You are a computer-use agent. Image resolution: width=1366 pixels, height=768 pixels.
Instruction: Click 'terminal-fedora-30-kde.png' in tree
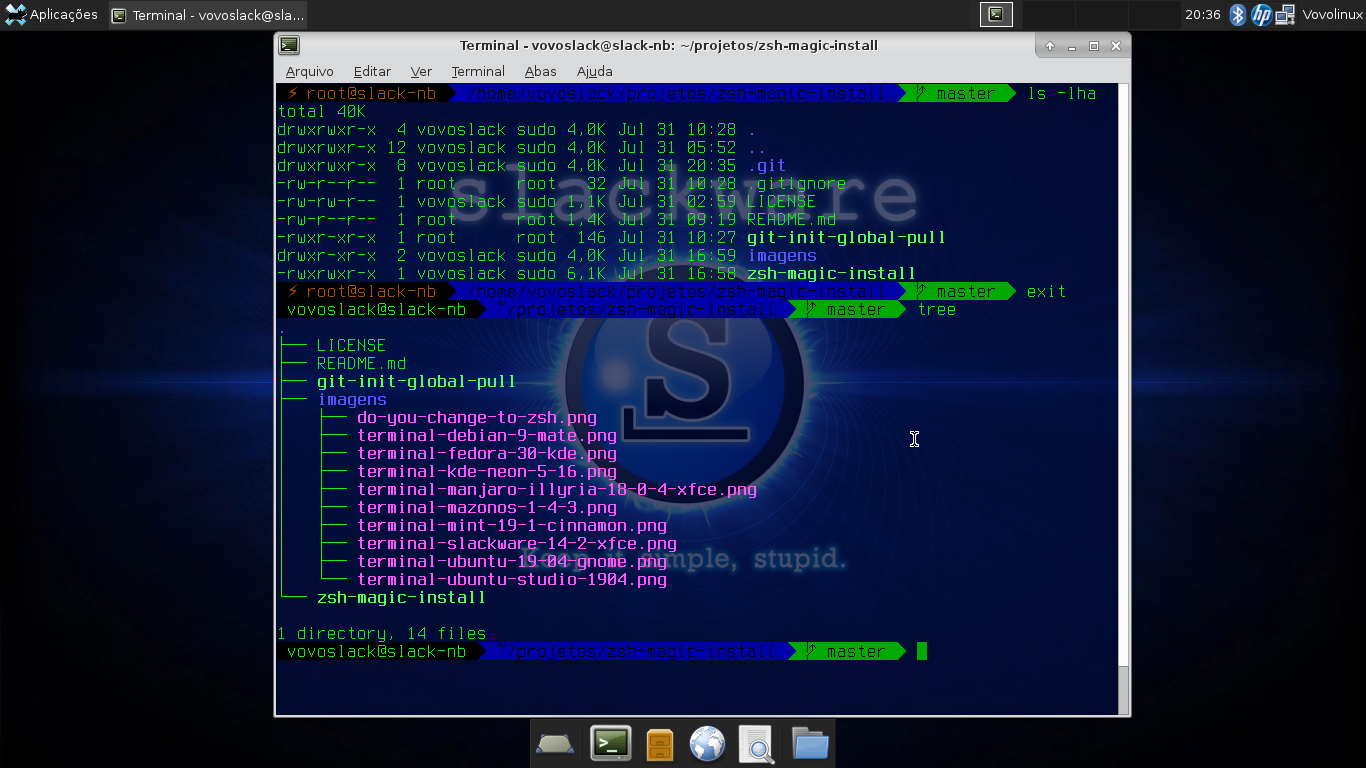coord(487,454)
